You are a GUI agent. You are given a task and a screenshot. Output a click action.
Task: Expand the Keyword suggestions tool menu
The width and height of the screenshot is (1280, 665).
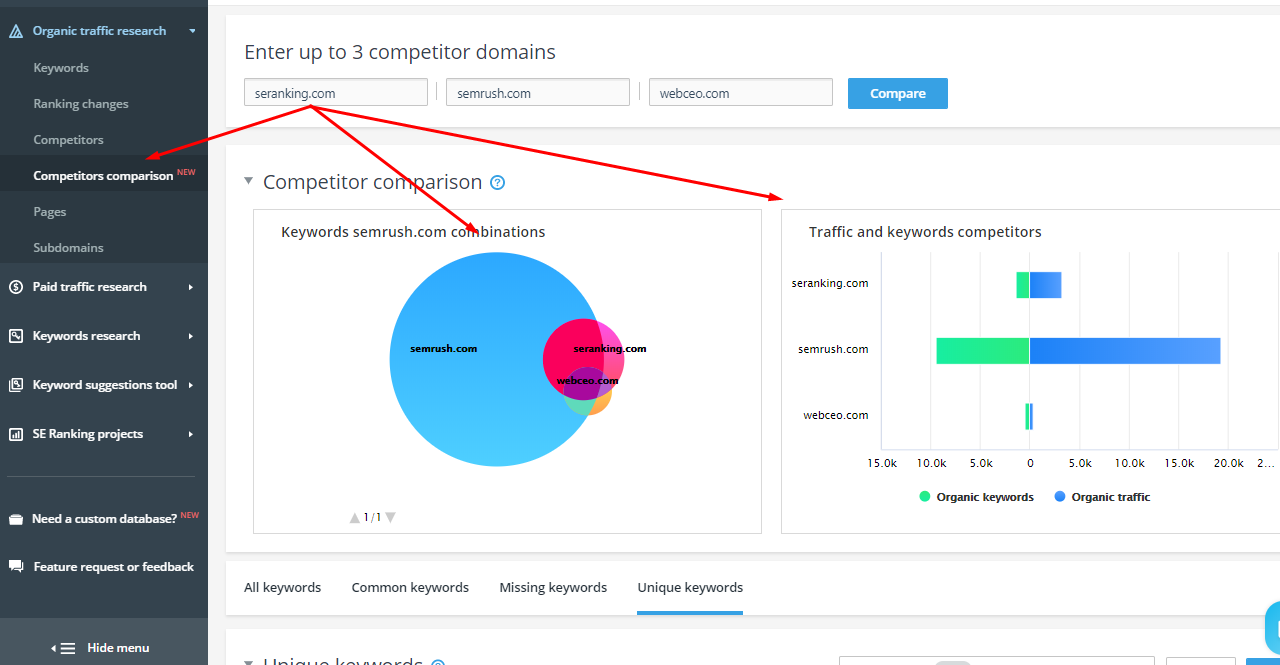tap(190, 385)
